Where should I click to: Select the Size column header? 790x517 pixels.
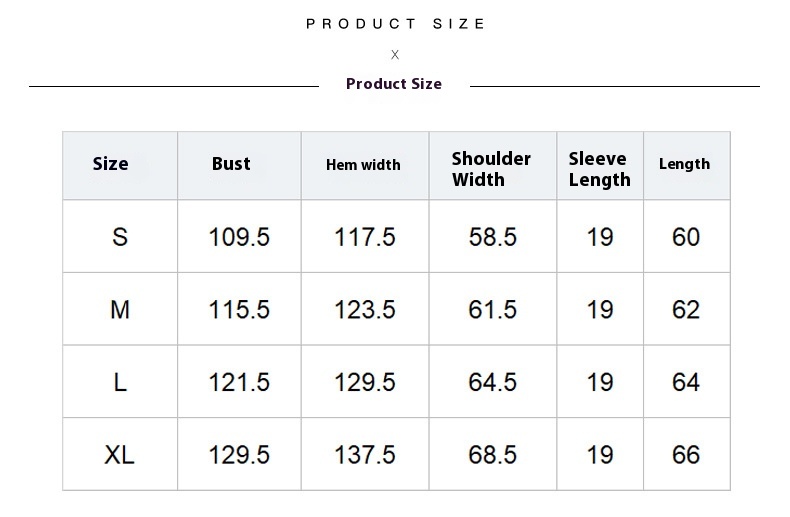[x=111, y=164]
